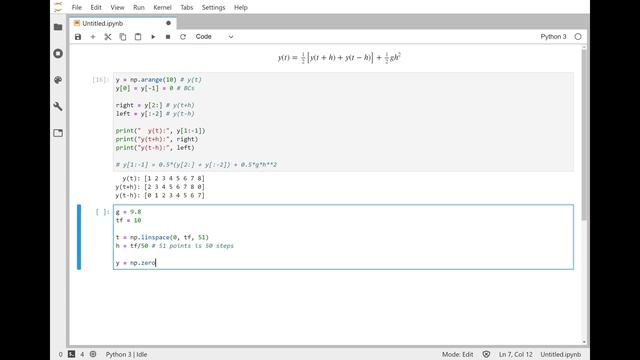
Task: Open the Commands palette sidebar icon
Action: click(x=58, y=80)
